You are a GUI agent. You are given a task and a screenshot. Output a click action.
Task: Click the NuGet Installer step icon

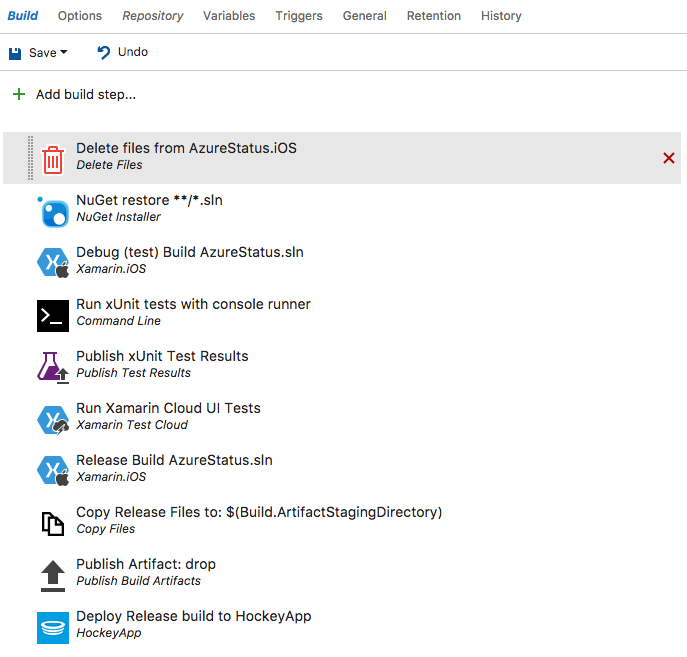53,211
